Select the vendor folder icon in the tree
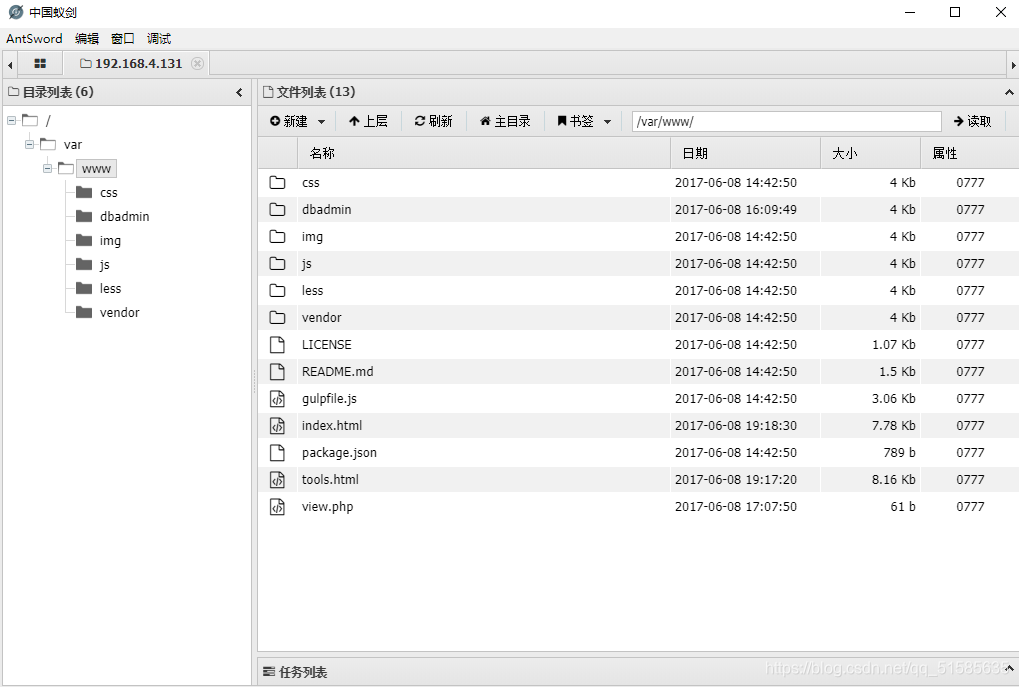Screen dimensions: 1019x687 [84, 312]
